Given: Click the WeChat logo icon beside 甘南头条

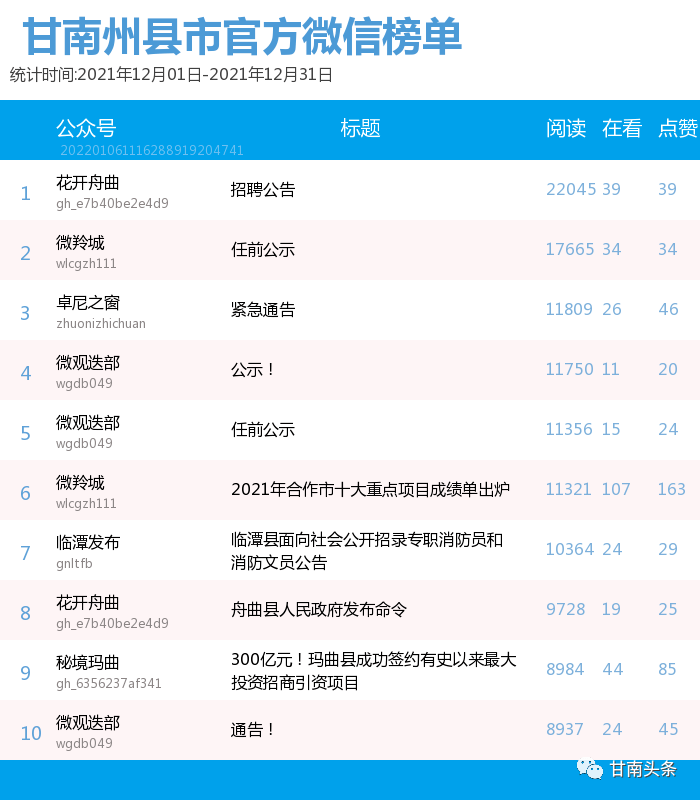Looking at the screenshot, I should [589, 768].
